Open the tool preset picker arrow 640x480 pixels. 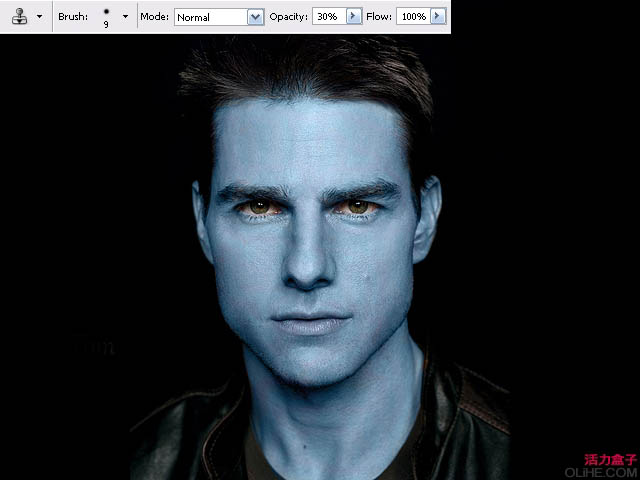39,17
